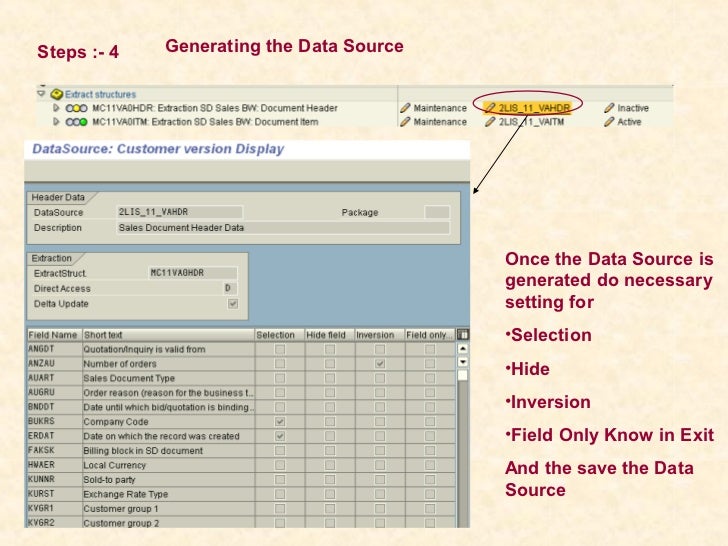Click the Description field Sales Document Header Data

pos(283,228)
